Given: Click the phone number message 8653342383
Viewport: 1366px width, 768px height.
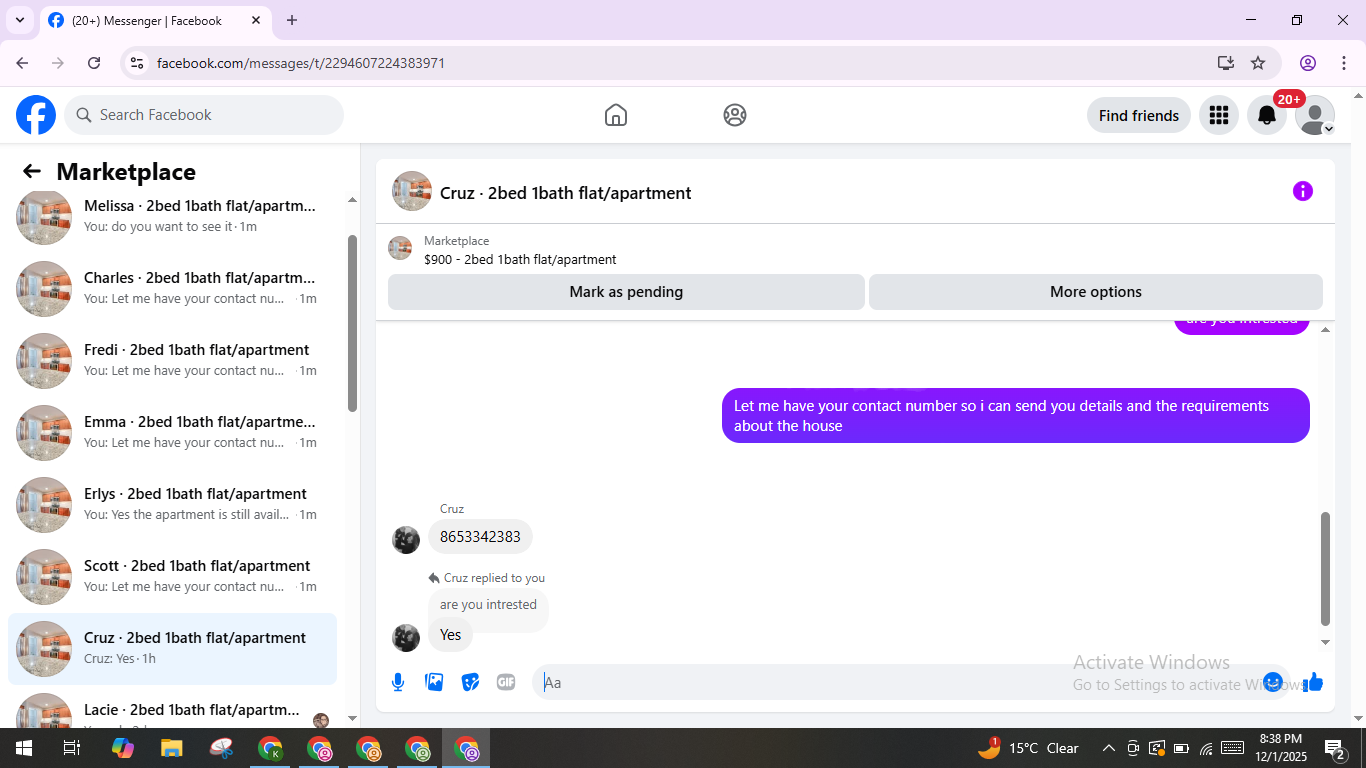Looking at the screenshot, I should click(480, 537).
